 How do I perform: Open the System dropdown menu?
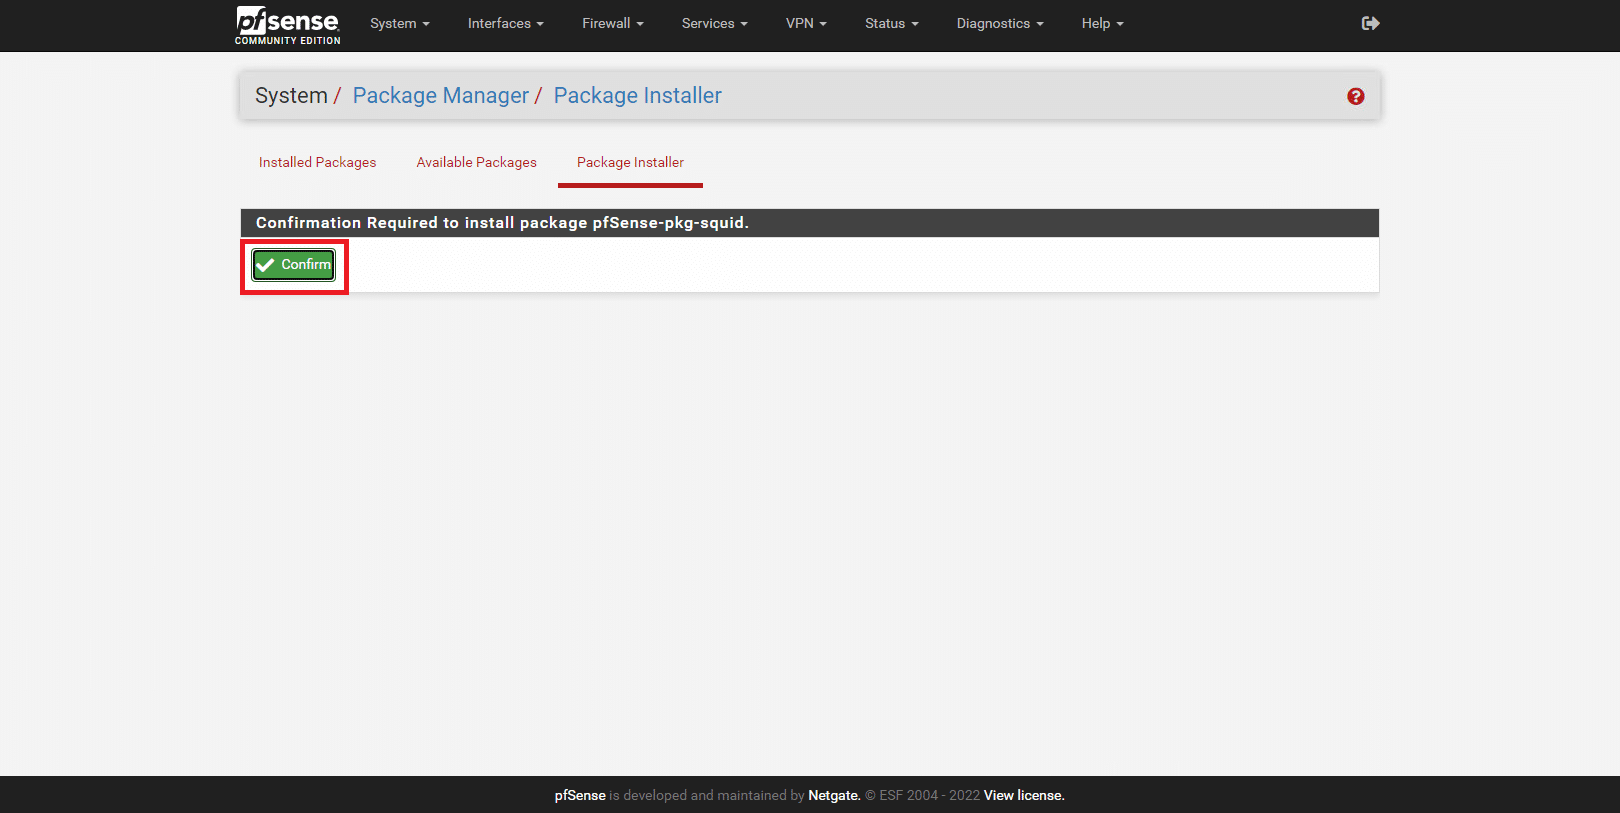pos(400,23)
